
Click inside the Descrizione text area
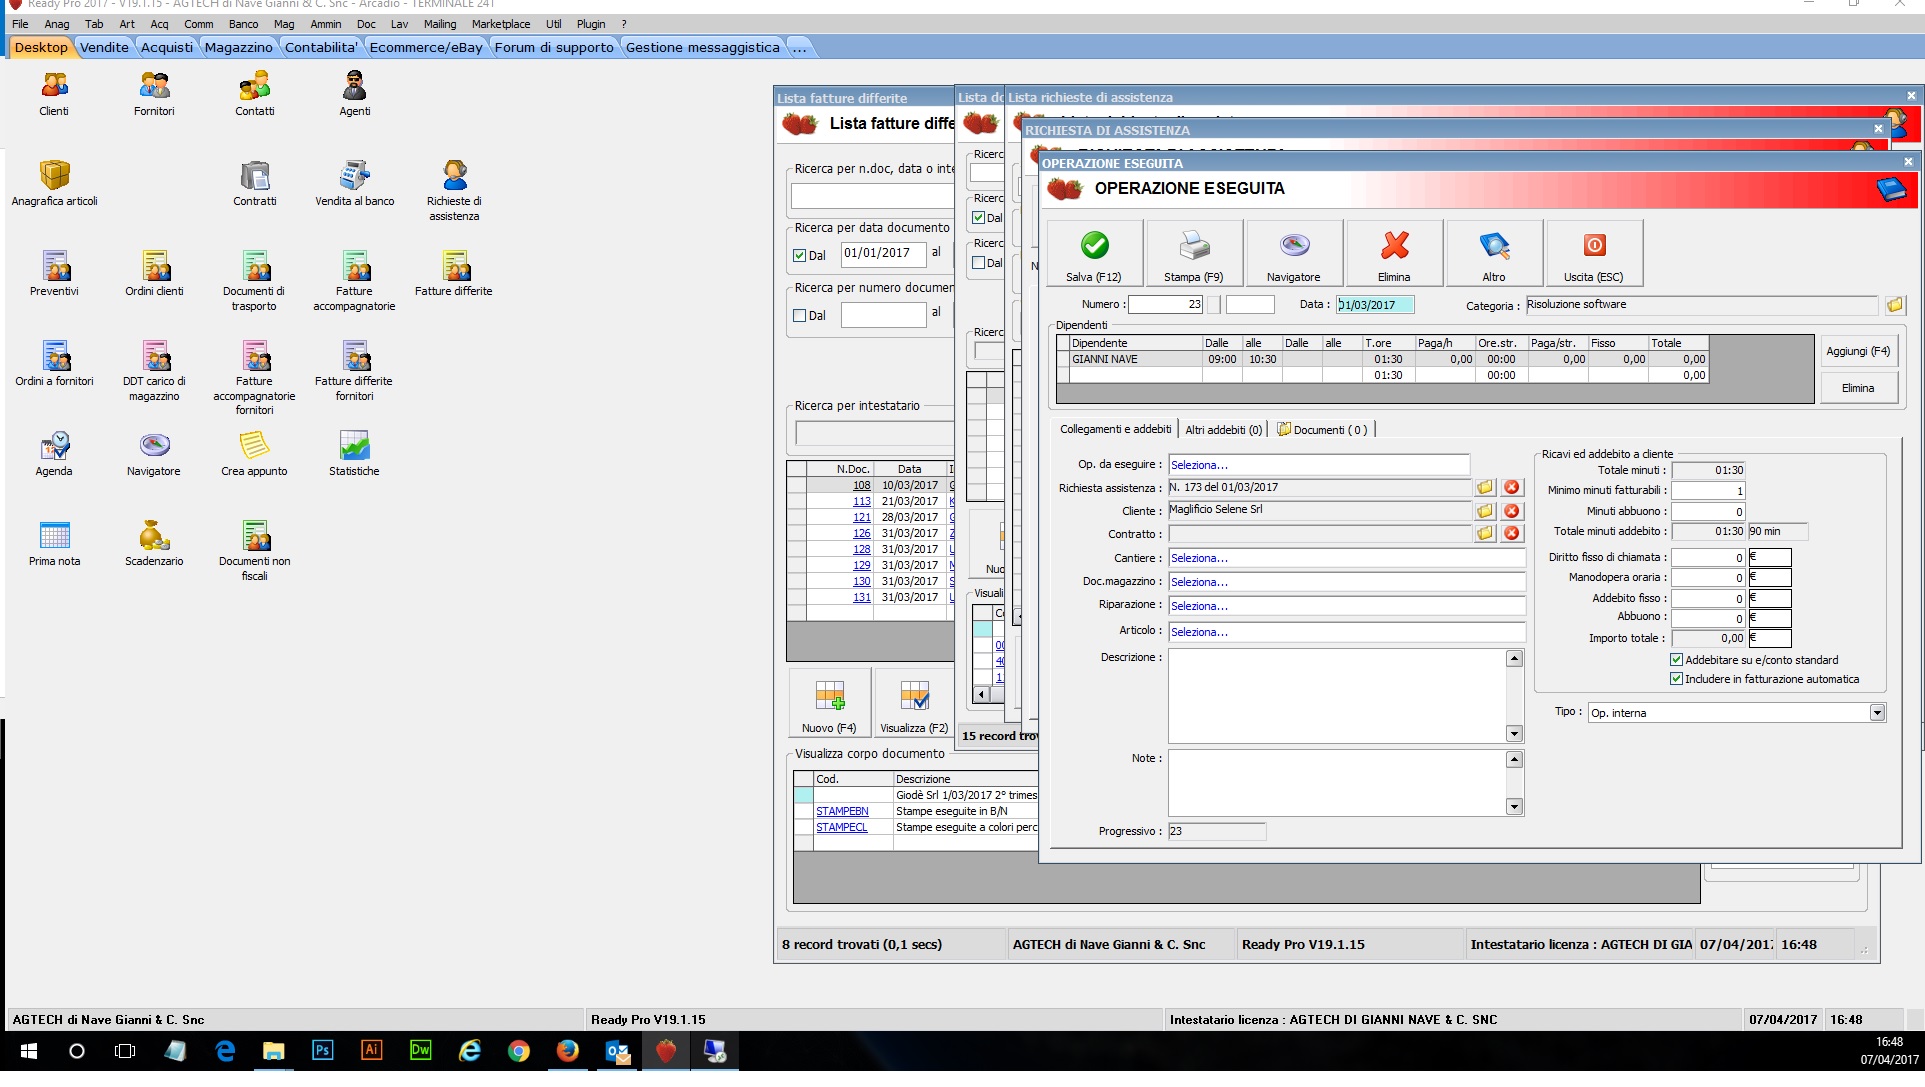click(x=1335, y=695)
